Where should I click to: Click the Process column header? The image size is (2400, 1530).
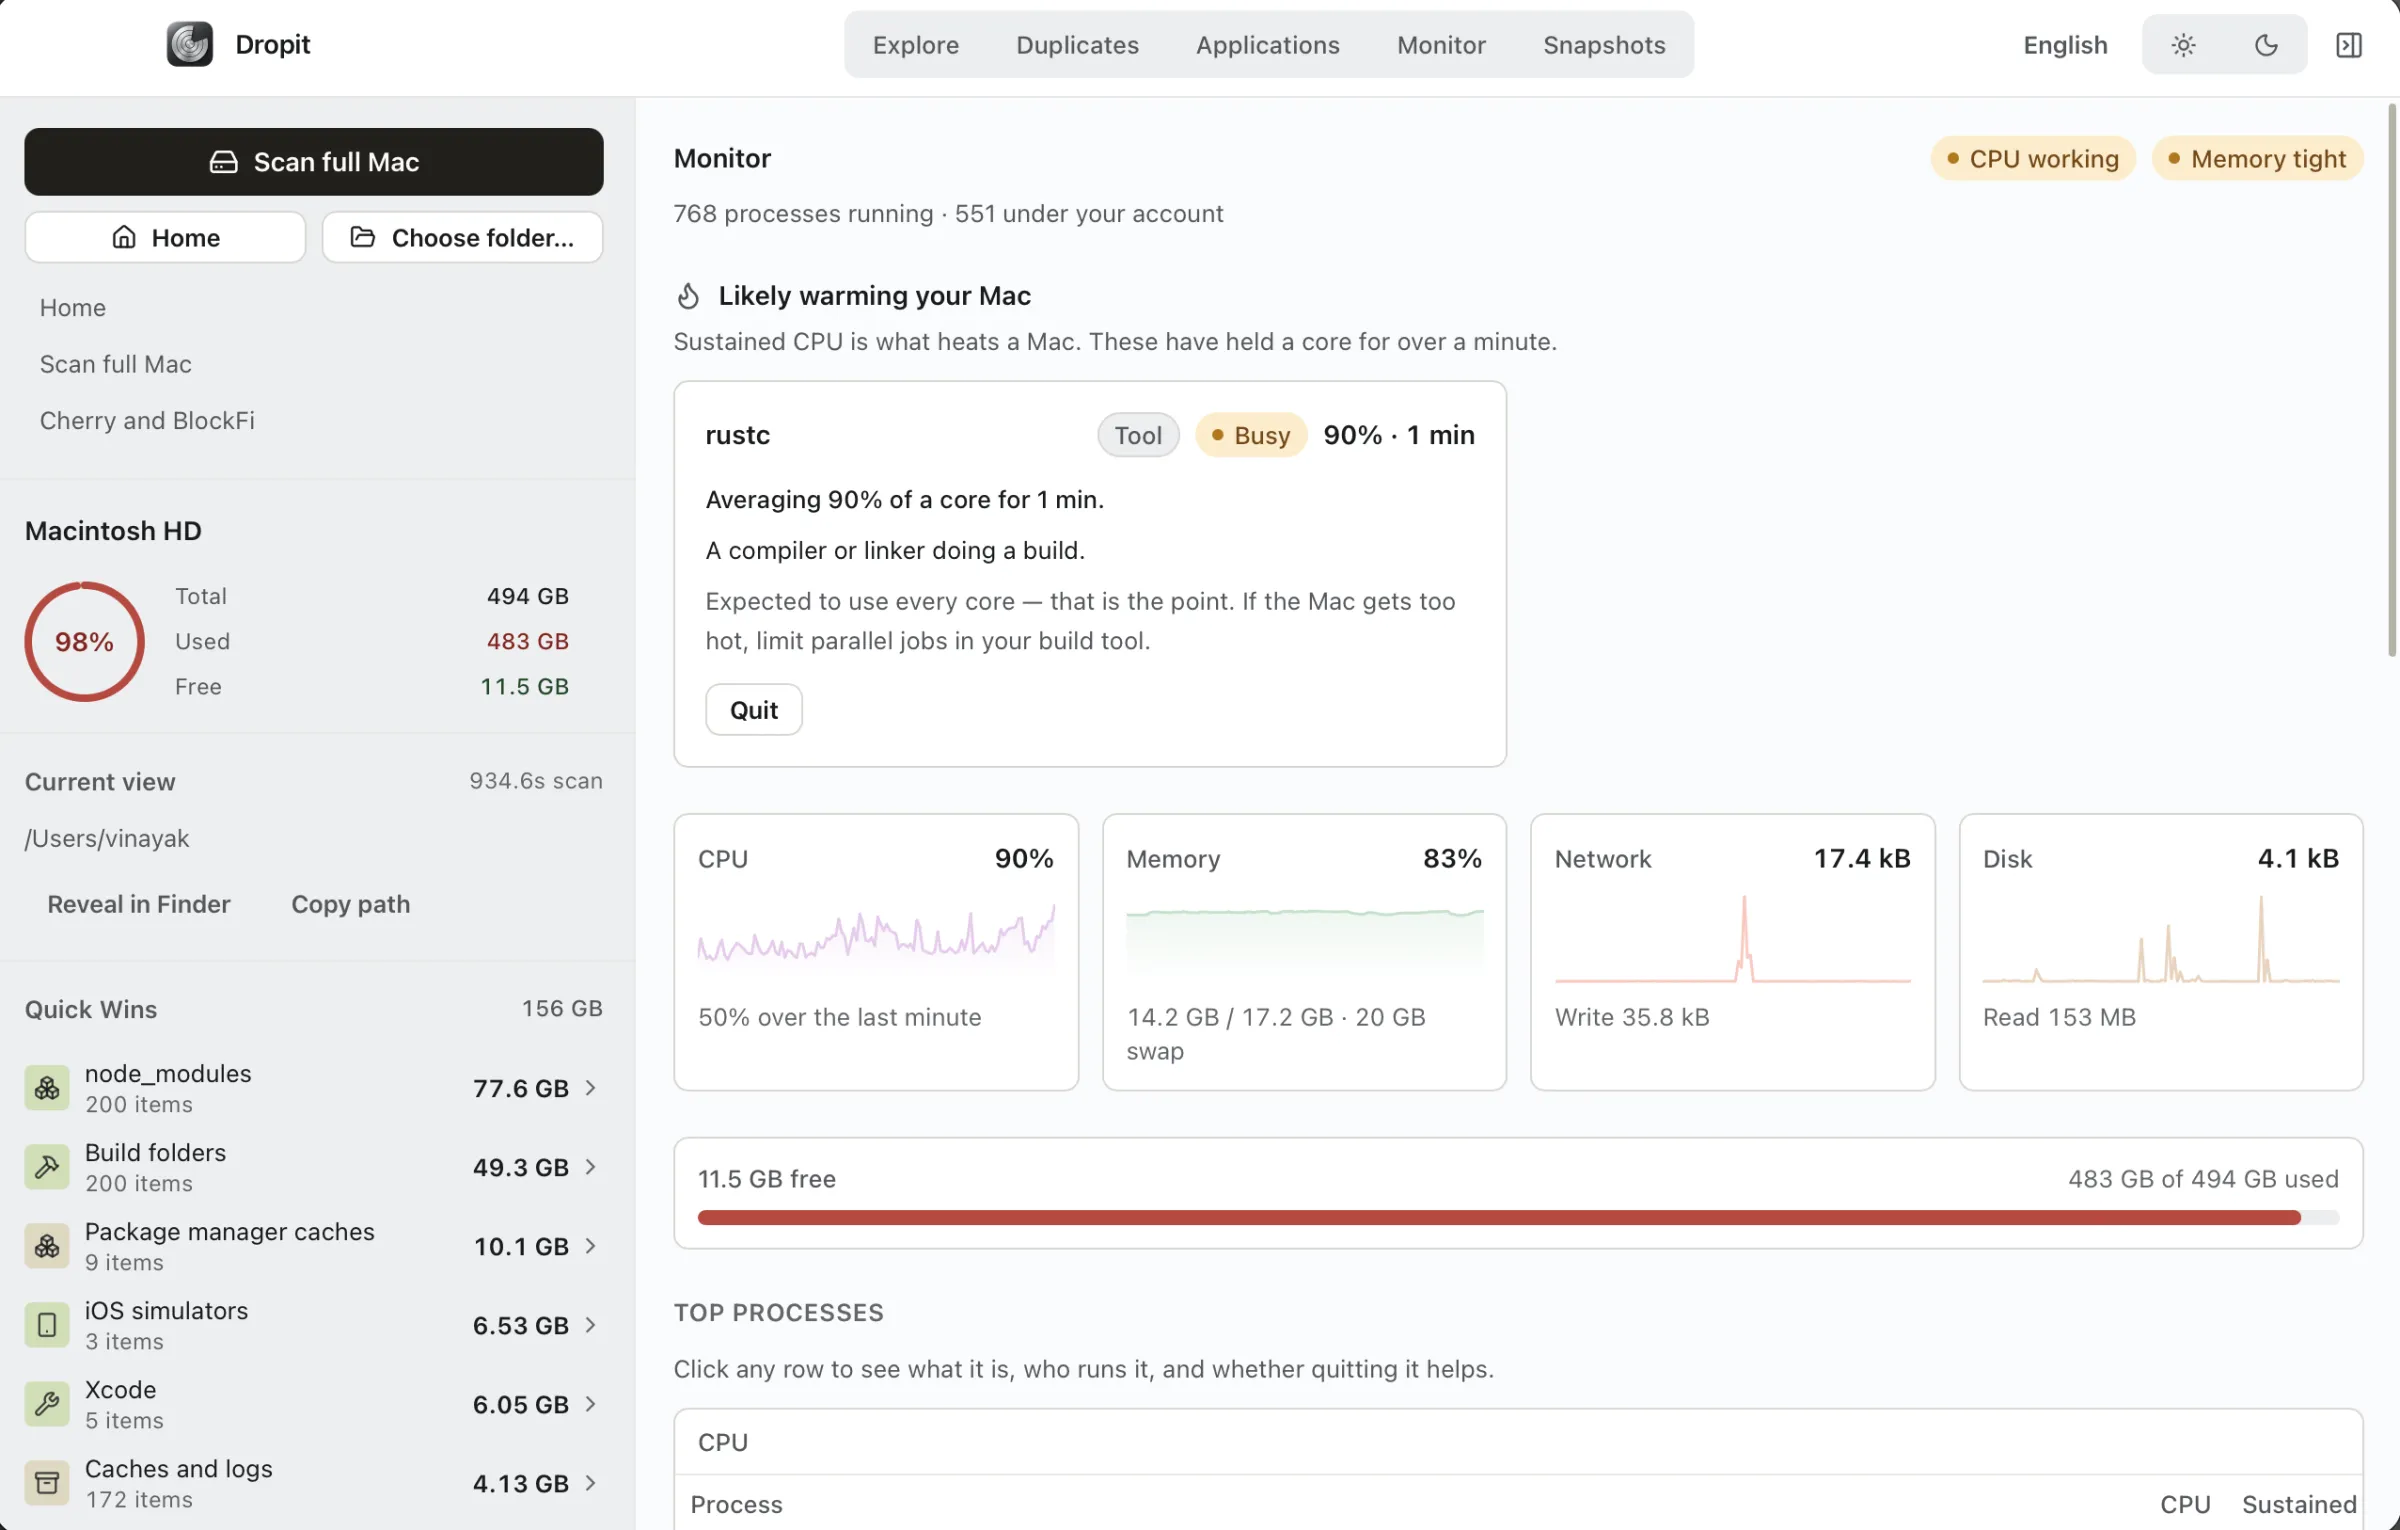click(737, 1504)
